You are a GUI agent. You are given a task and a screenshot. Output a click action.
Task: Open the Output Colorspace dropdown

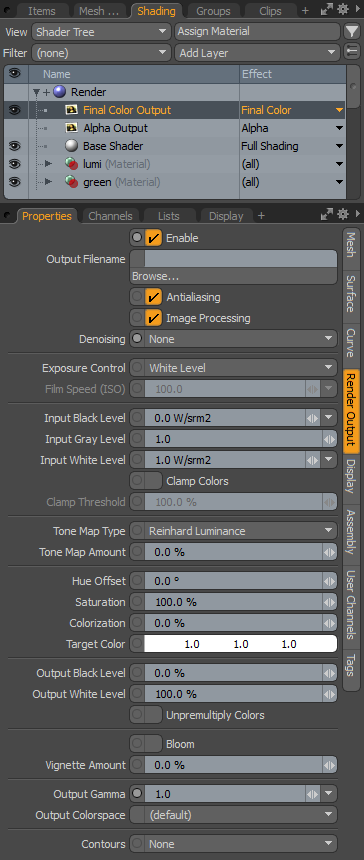[241, 815]
